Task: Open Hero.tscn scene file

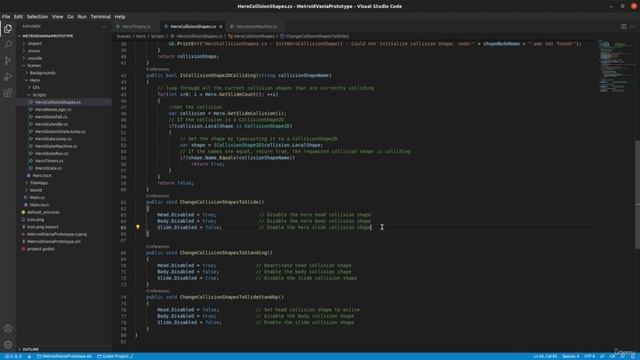Action: (x=42, y=176)
